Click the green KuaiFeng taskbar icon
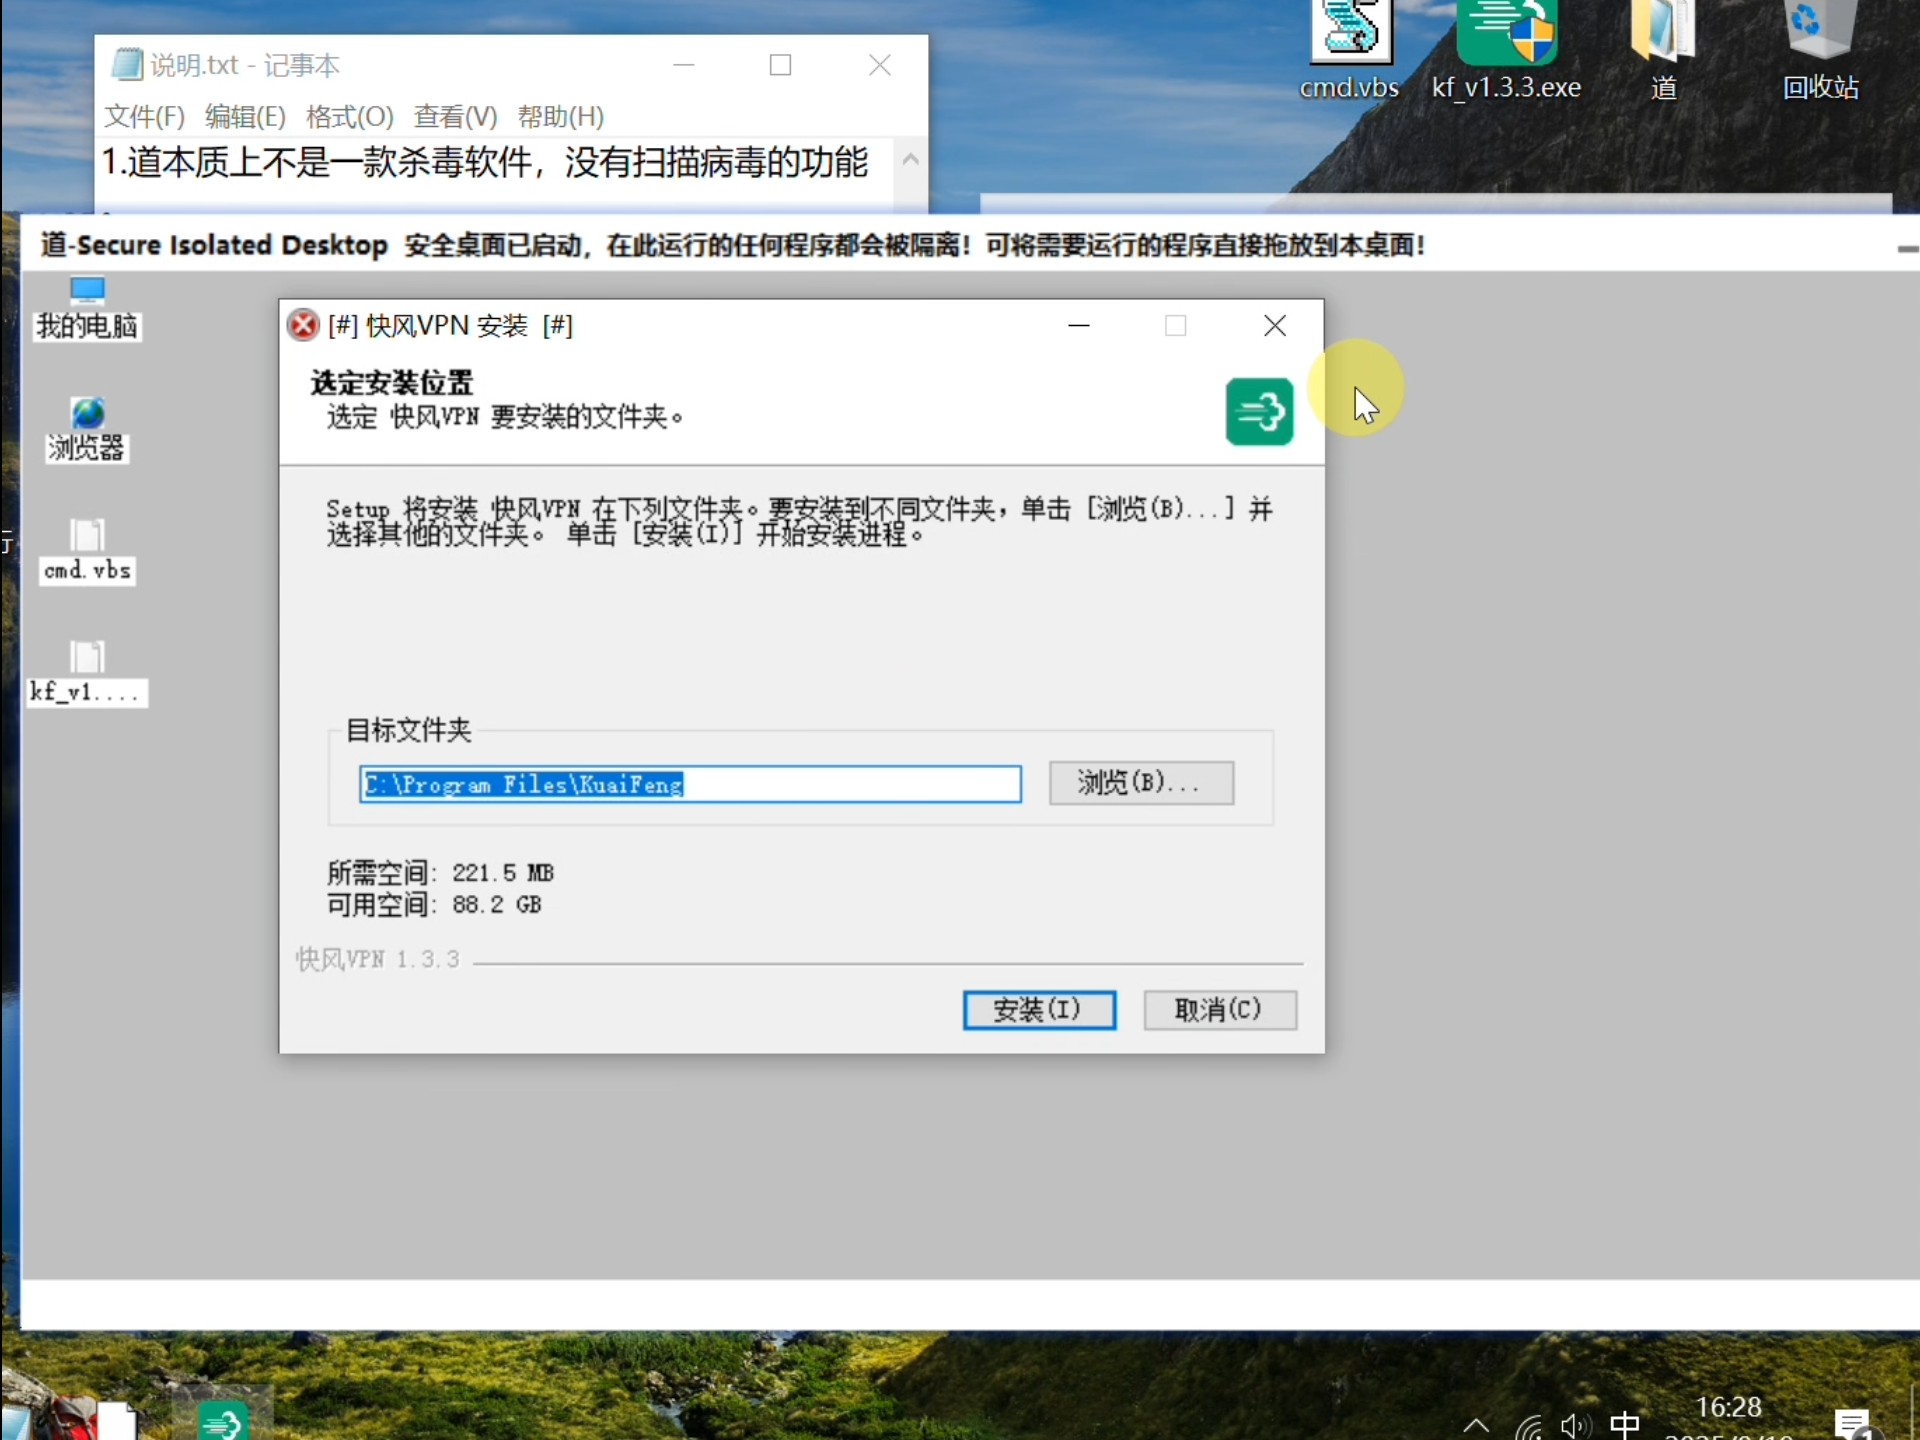Image resolution: width=1920 pixels, height=1440 pixels. [x=222, y=1420]
